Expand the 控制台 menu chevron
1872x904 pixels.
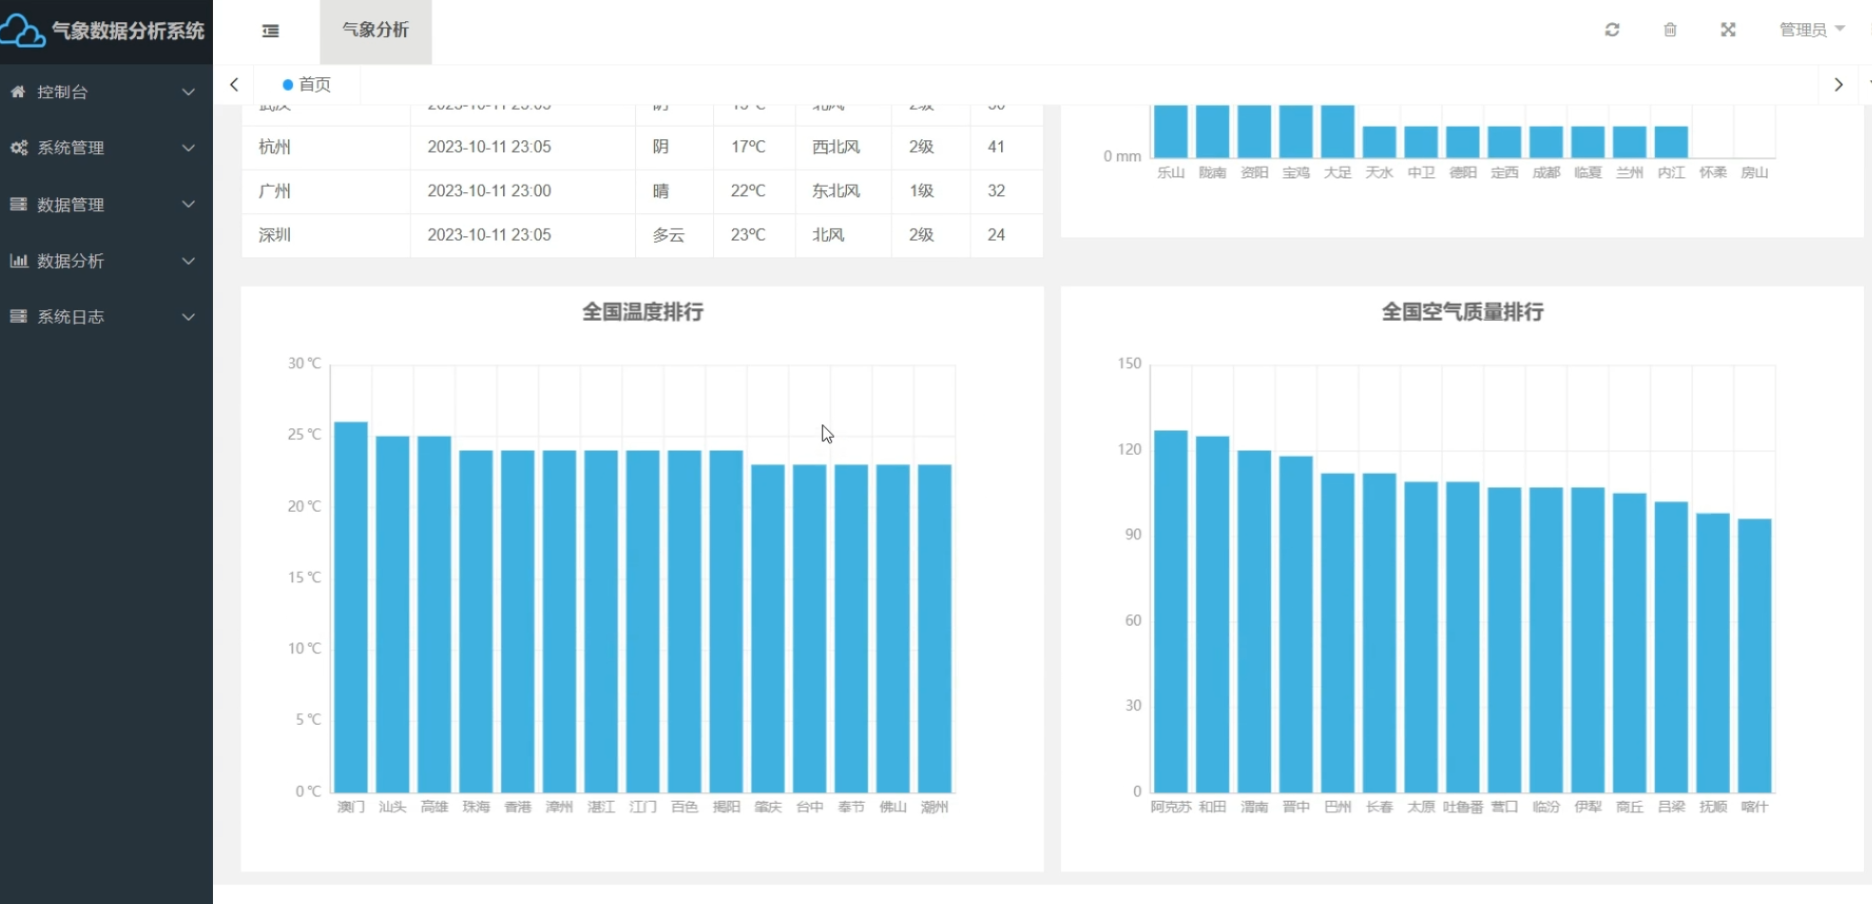point(188,92)
